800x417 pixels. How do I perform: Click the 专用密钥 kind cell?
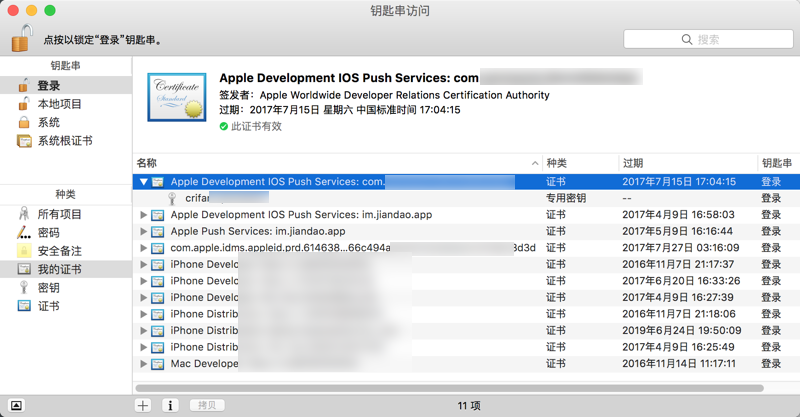tap(566, 198)
